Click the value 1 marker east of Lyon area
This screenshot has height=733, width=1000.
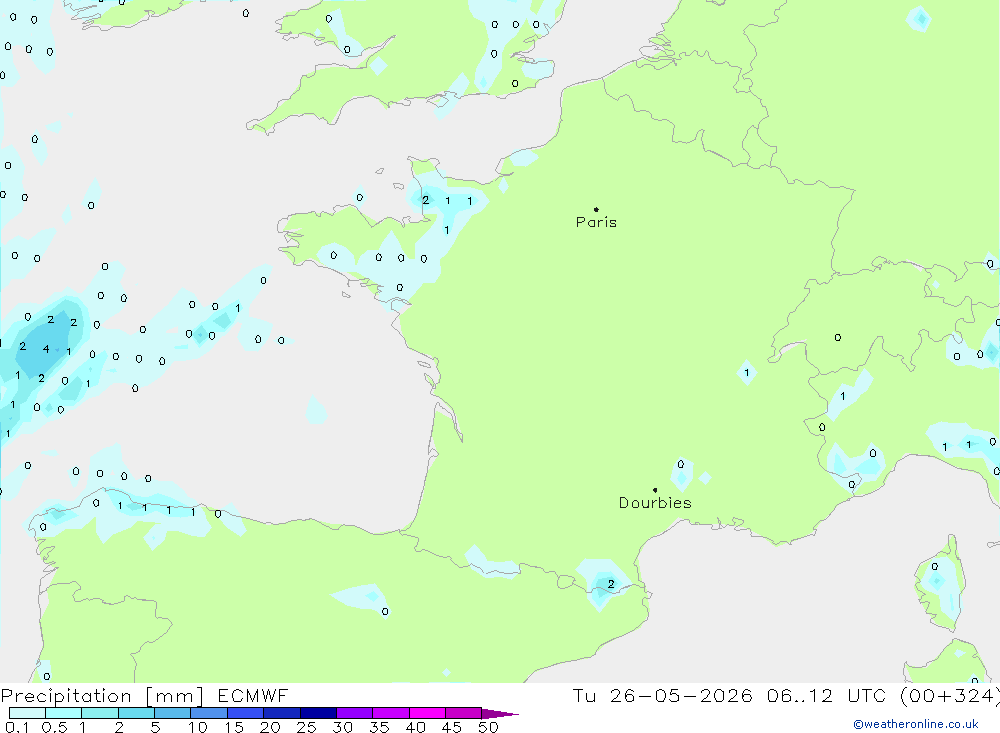tap(747, 373)
